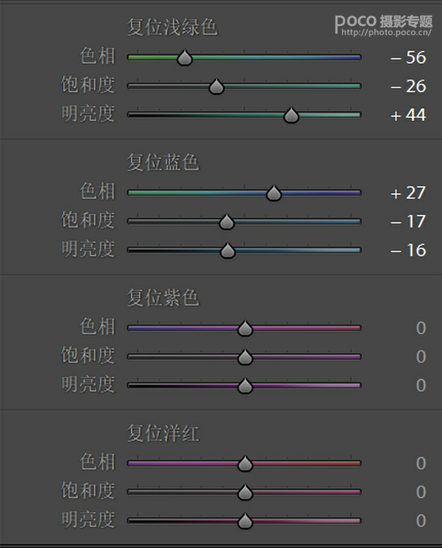Click the blue saturation value -17
Viewport: 442px width, 548px height.
tap(408, 222)
